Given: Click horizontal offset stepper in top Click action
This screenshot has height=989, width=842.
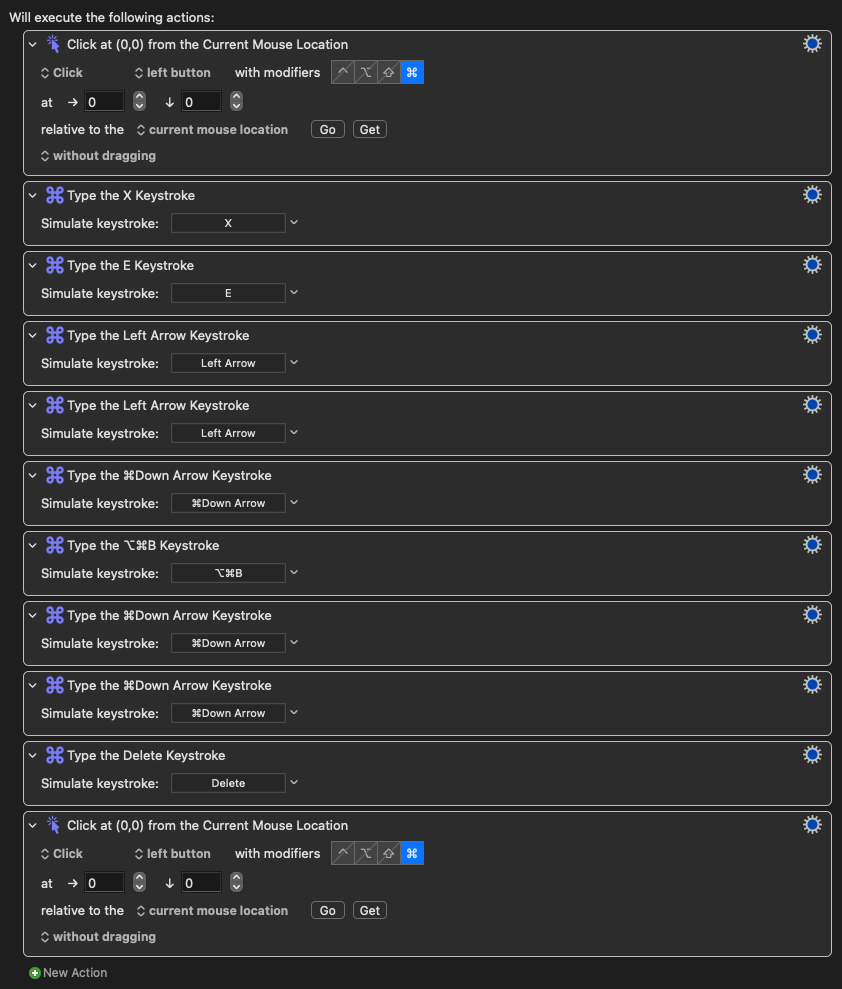Looking at the screenshot, I should click(139, 101).
